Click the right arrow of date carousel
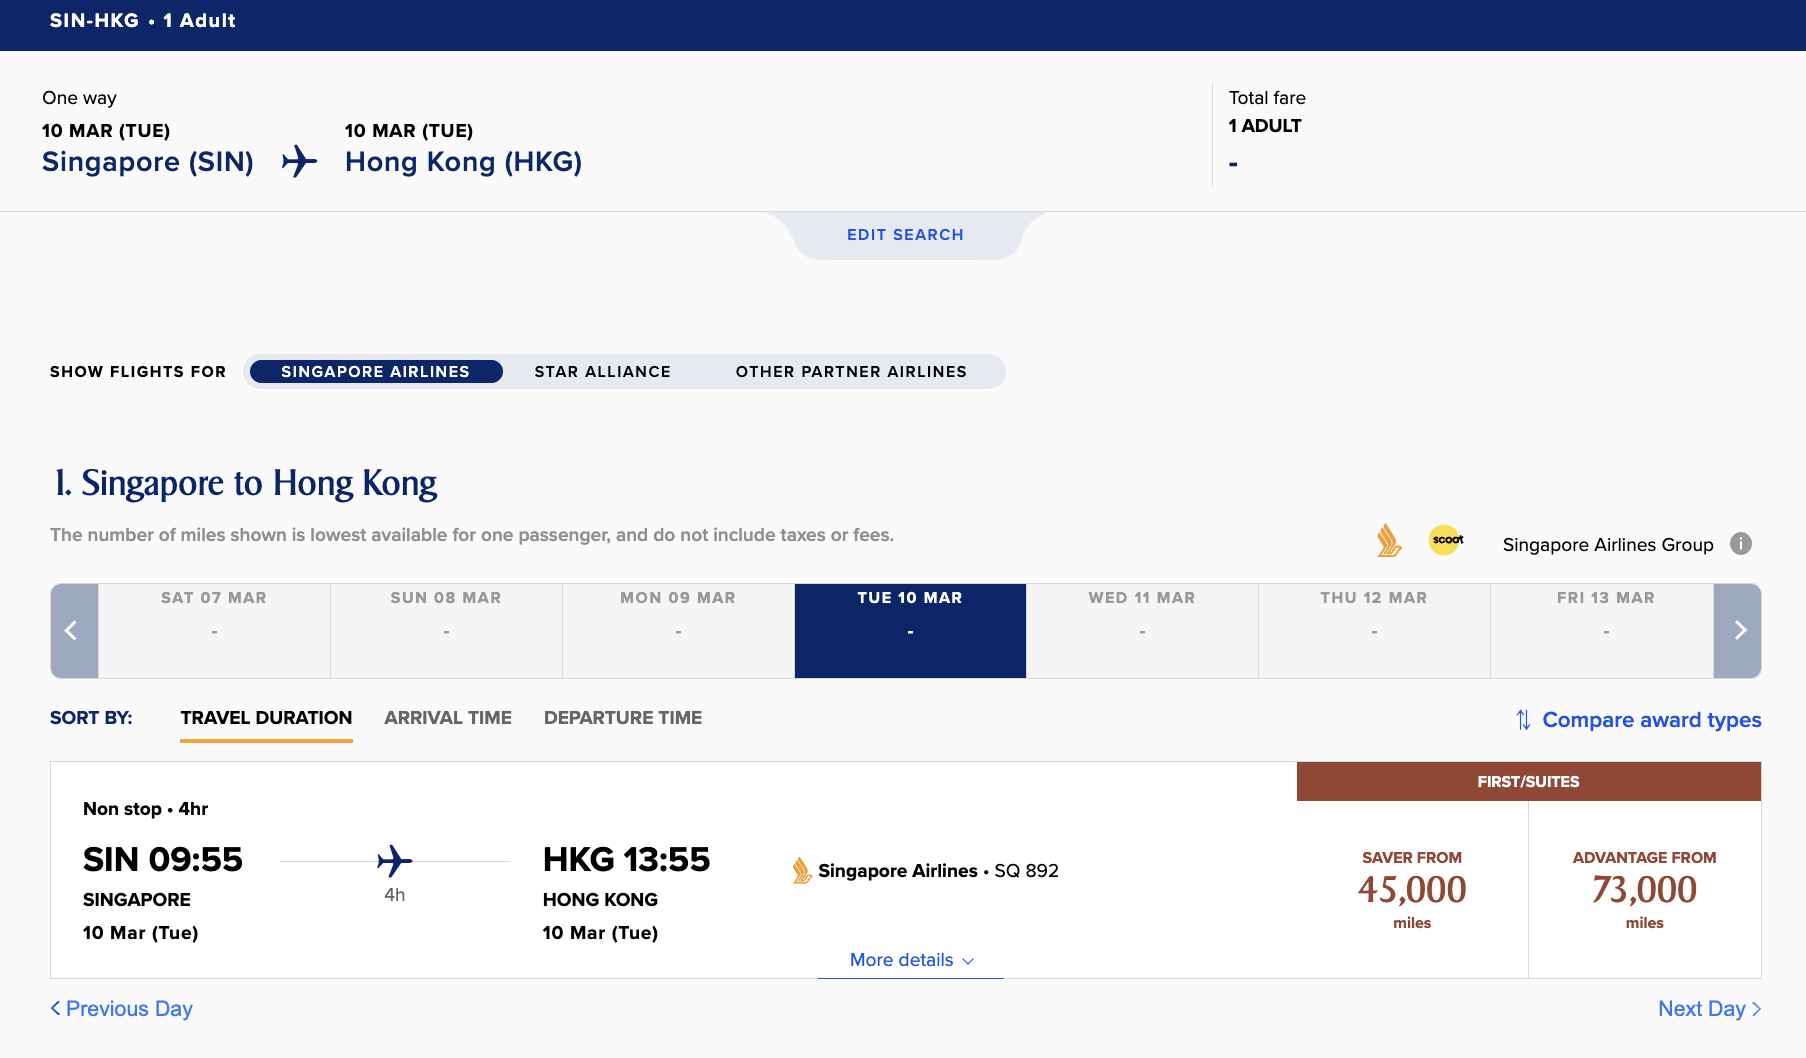1806x1058 pixels. click(x=1738, y=631)
